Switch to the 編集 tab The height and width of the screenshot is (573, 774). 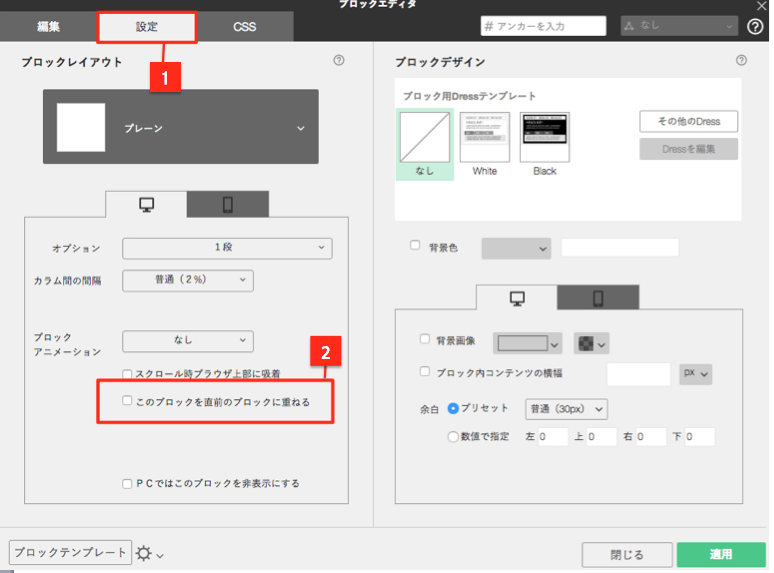tap(48, 27)
